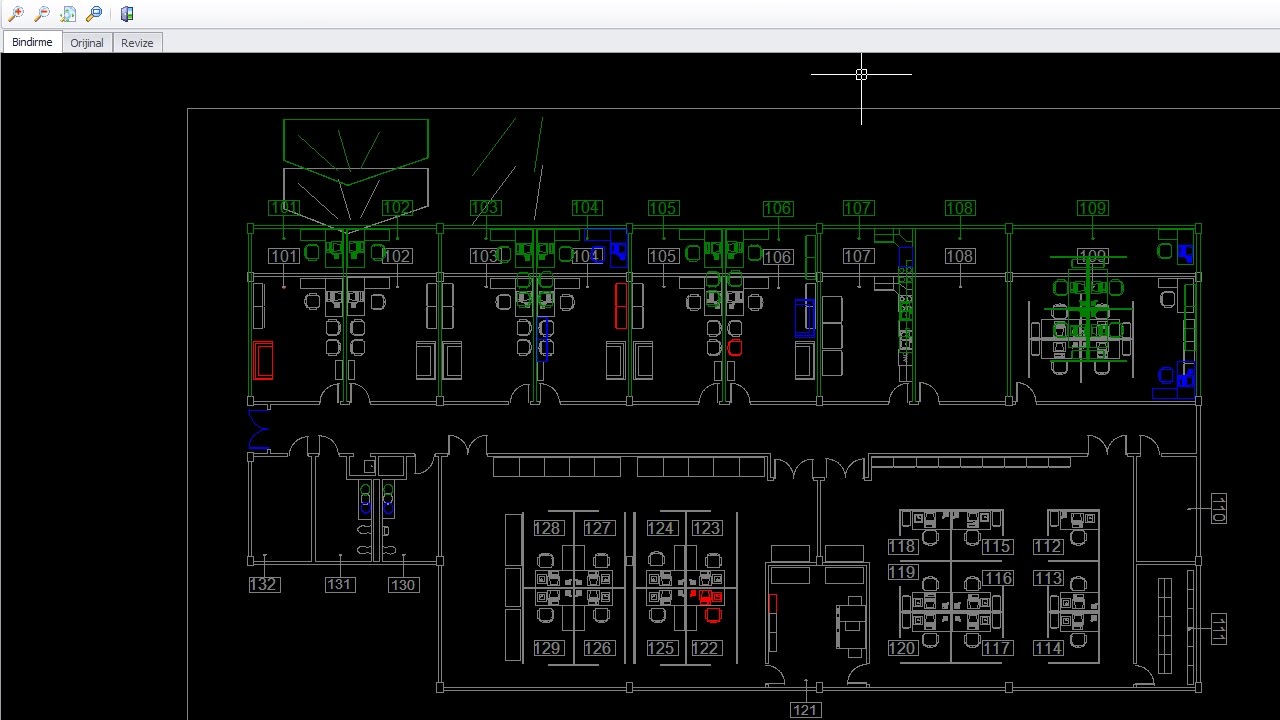
Task: Select room label 131
Action: [x=340, y=584]
